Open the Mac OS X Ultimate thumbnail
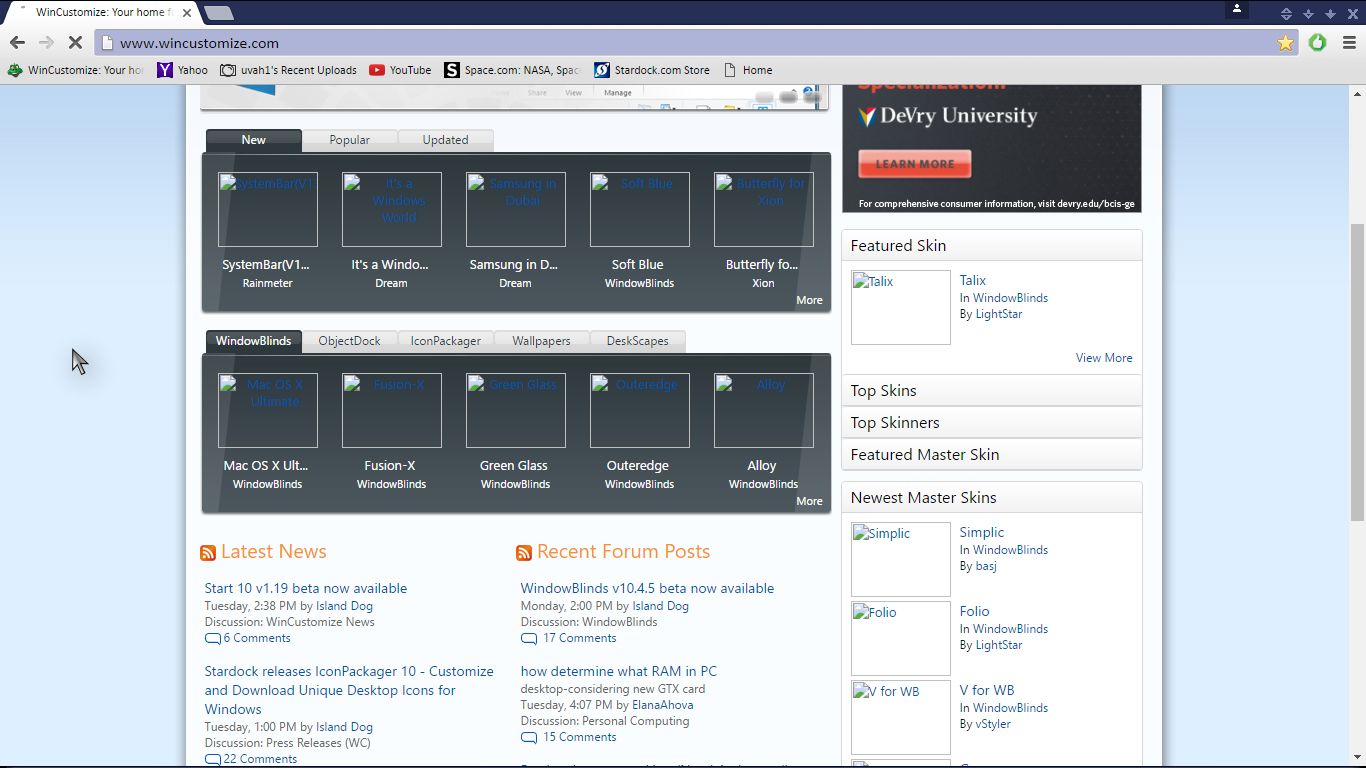The width and height of the screenshot is (1366, 768). 268,410
